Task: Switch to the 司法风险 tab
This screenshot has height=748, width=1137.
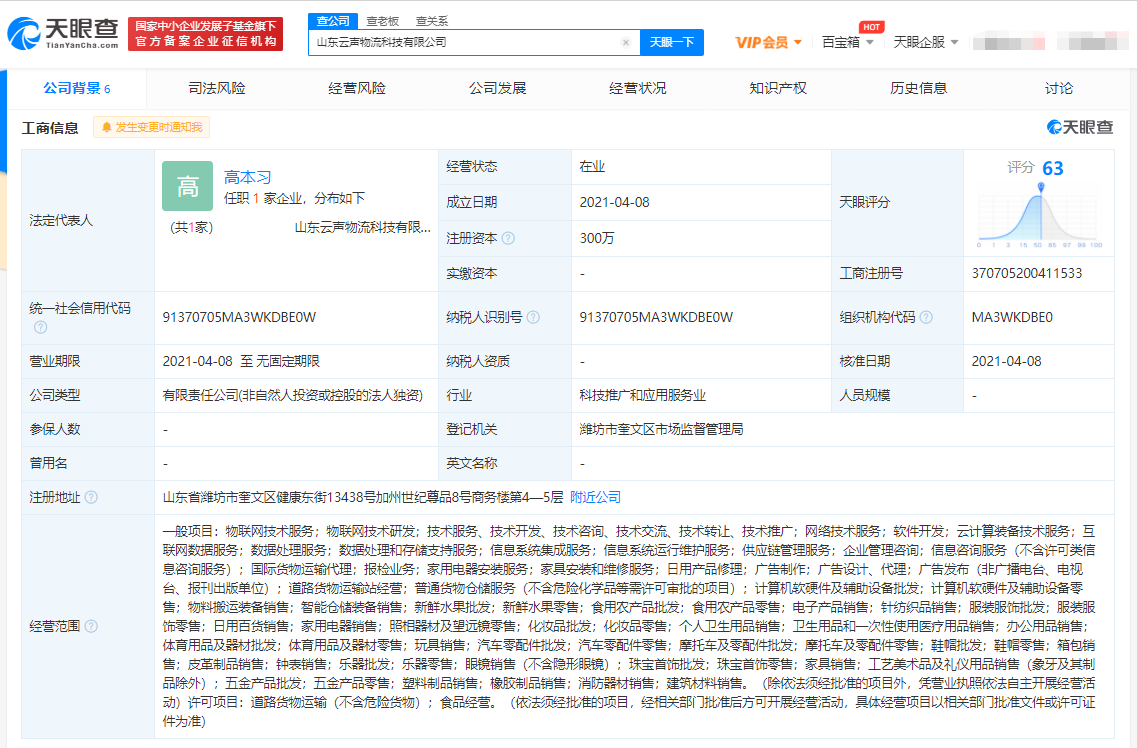Action: pos(217,88)
